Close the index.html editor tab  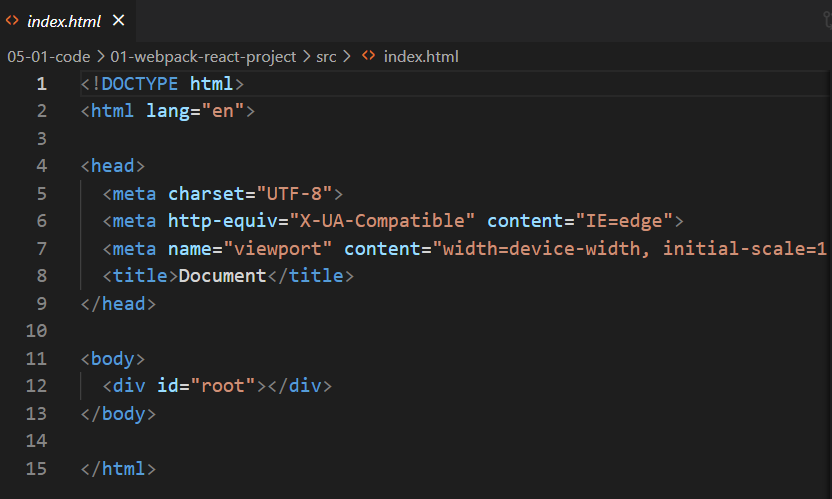point(119,20)
